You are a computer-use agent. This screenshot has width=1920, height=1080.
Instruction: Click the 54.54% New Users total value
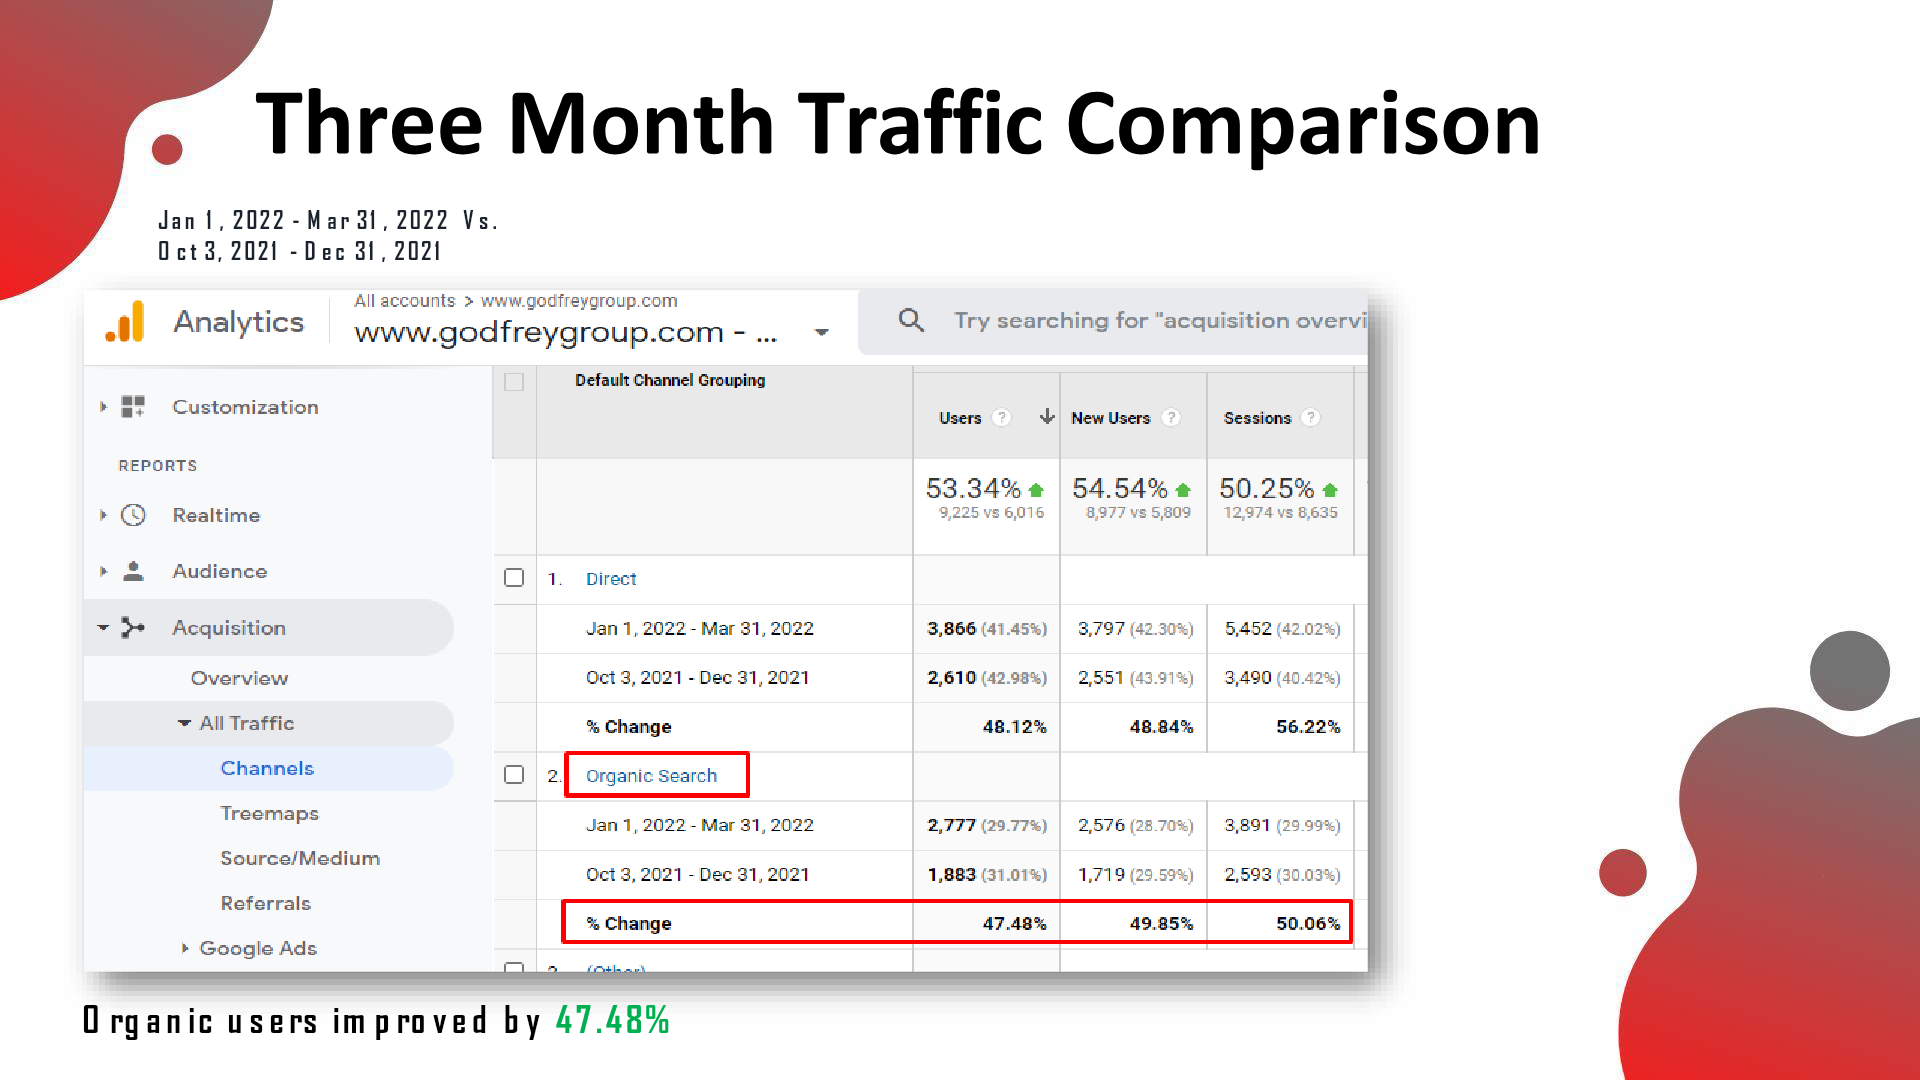pos(1120,488)
